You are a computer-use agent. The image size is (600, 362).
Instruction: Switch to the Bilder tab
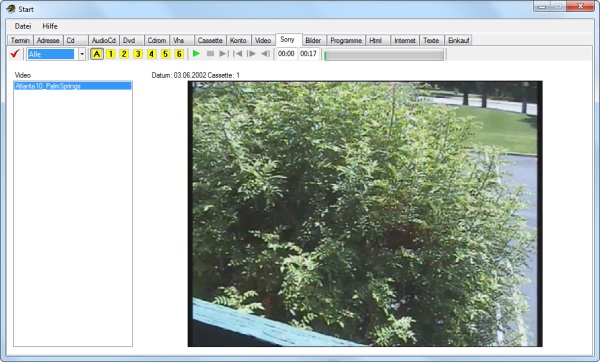click(313, 40)
